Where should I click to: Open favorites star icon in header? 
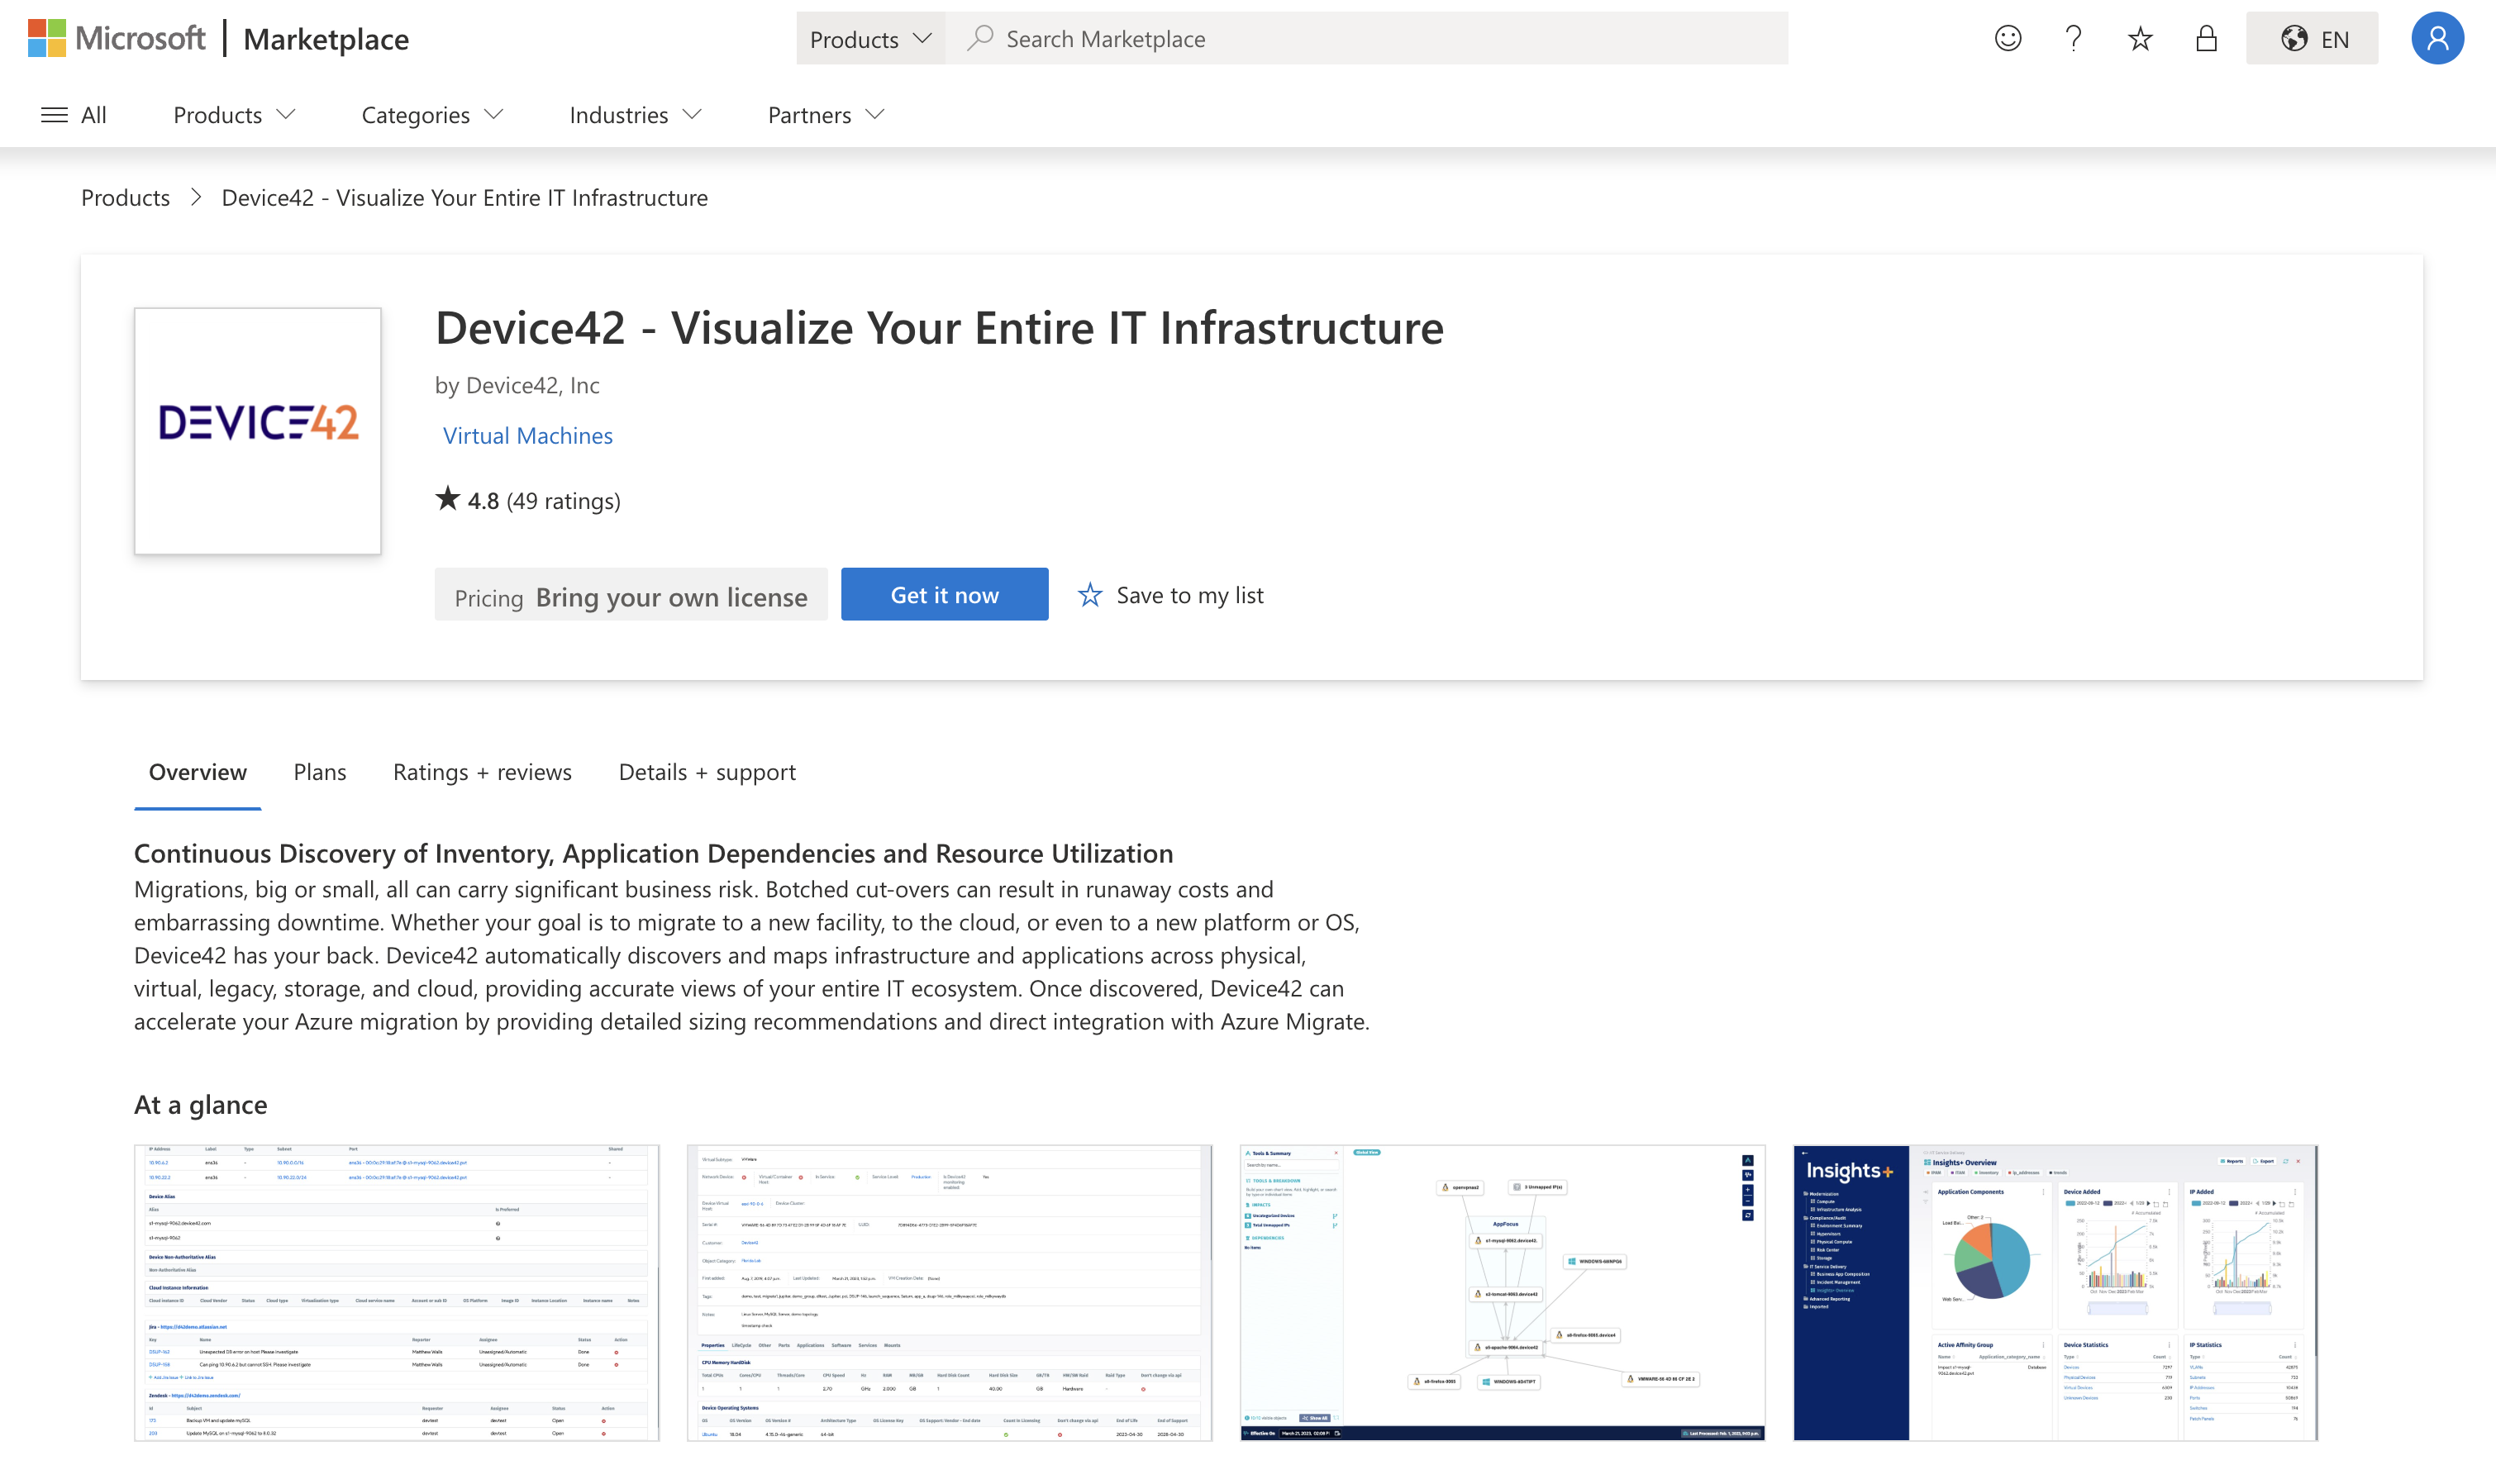[x=2139, y=39]
